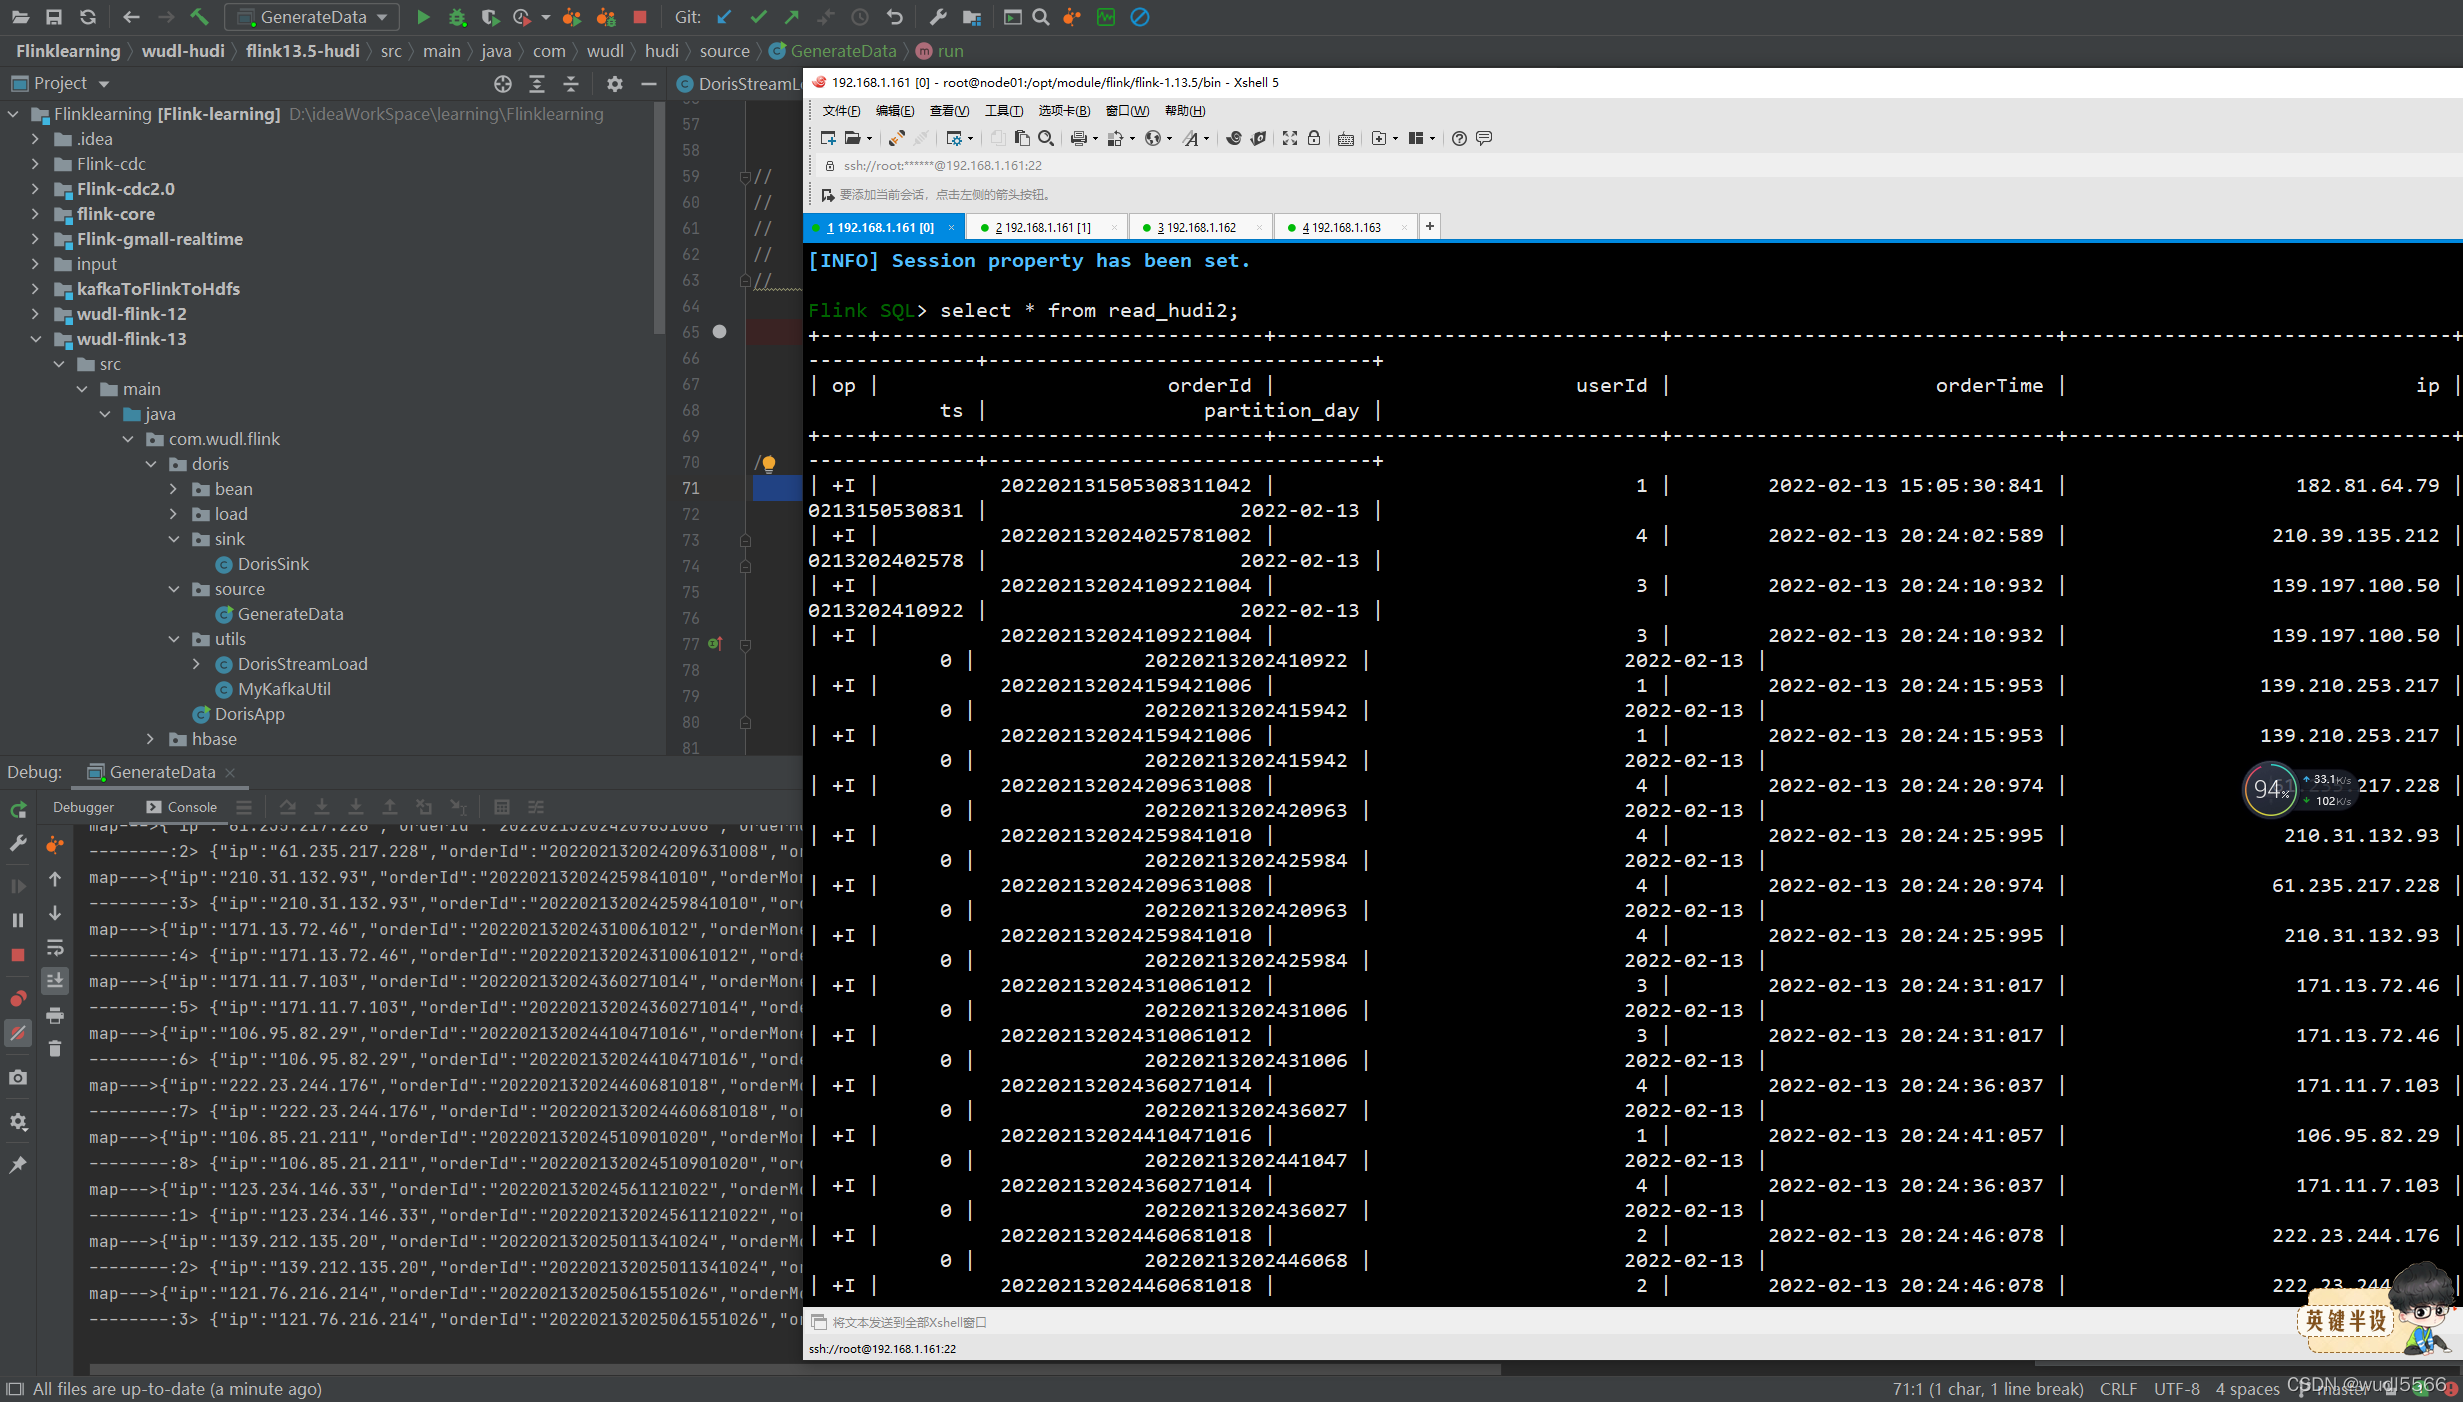Screen dimensions: 2463x1402
Task: Toggle Soft-Wrap in console toolbar
Action: coord(55,946)
